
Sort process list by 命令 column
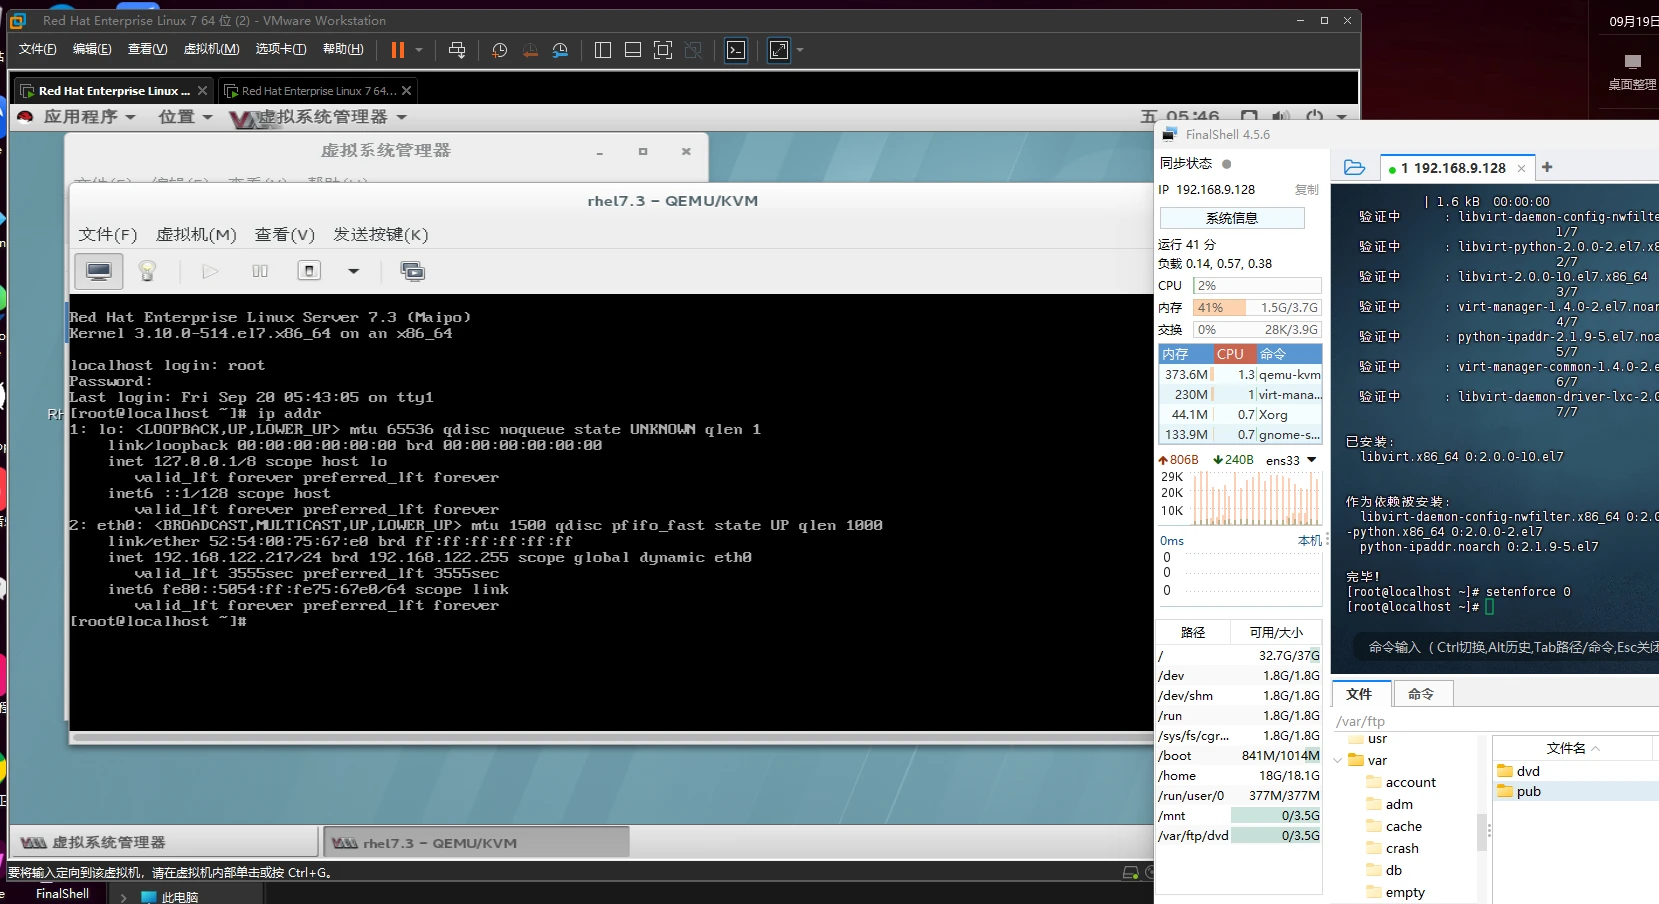(1289, 354)
